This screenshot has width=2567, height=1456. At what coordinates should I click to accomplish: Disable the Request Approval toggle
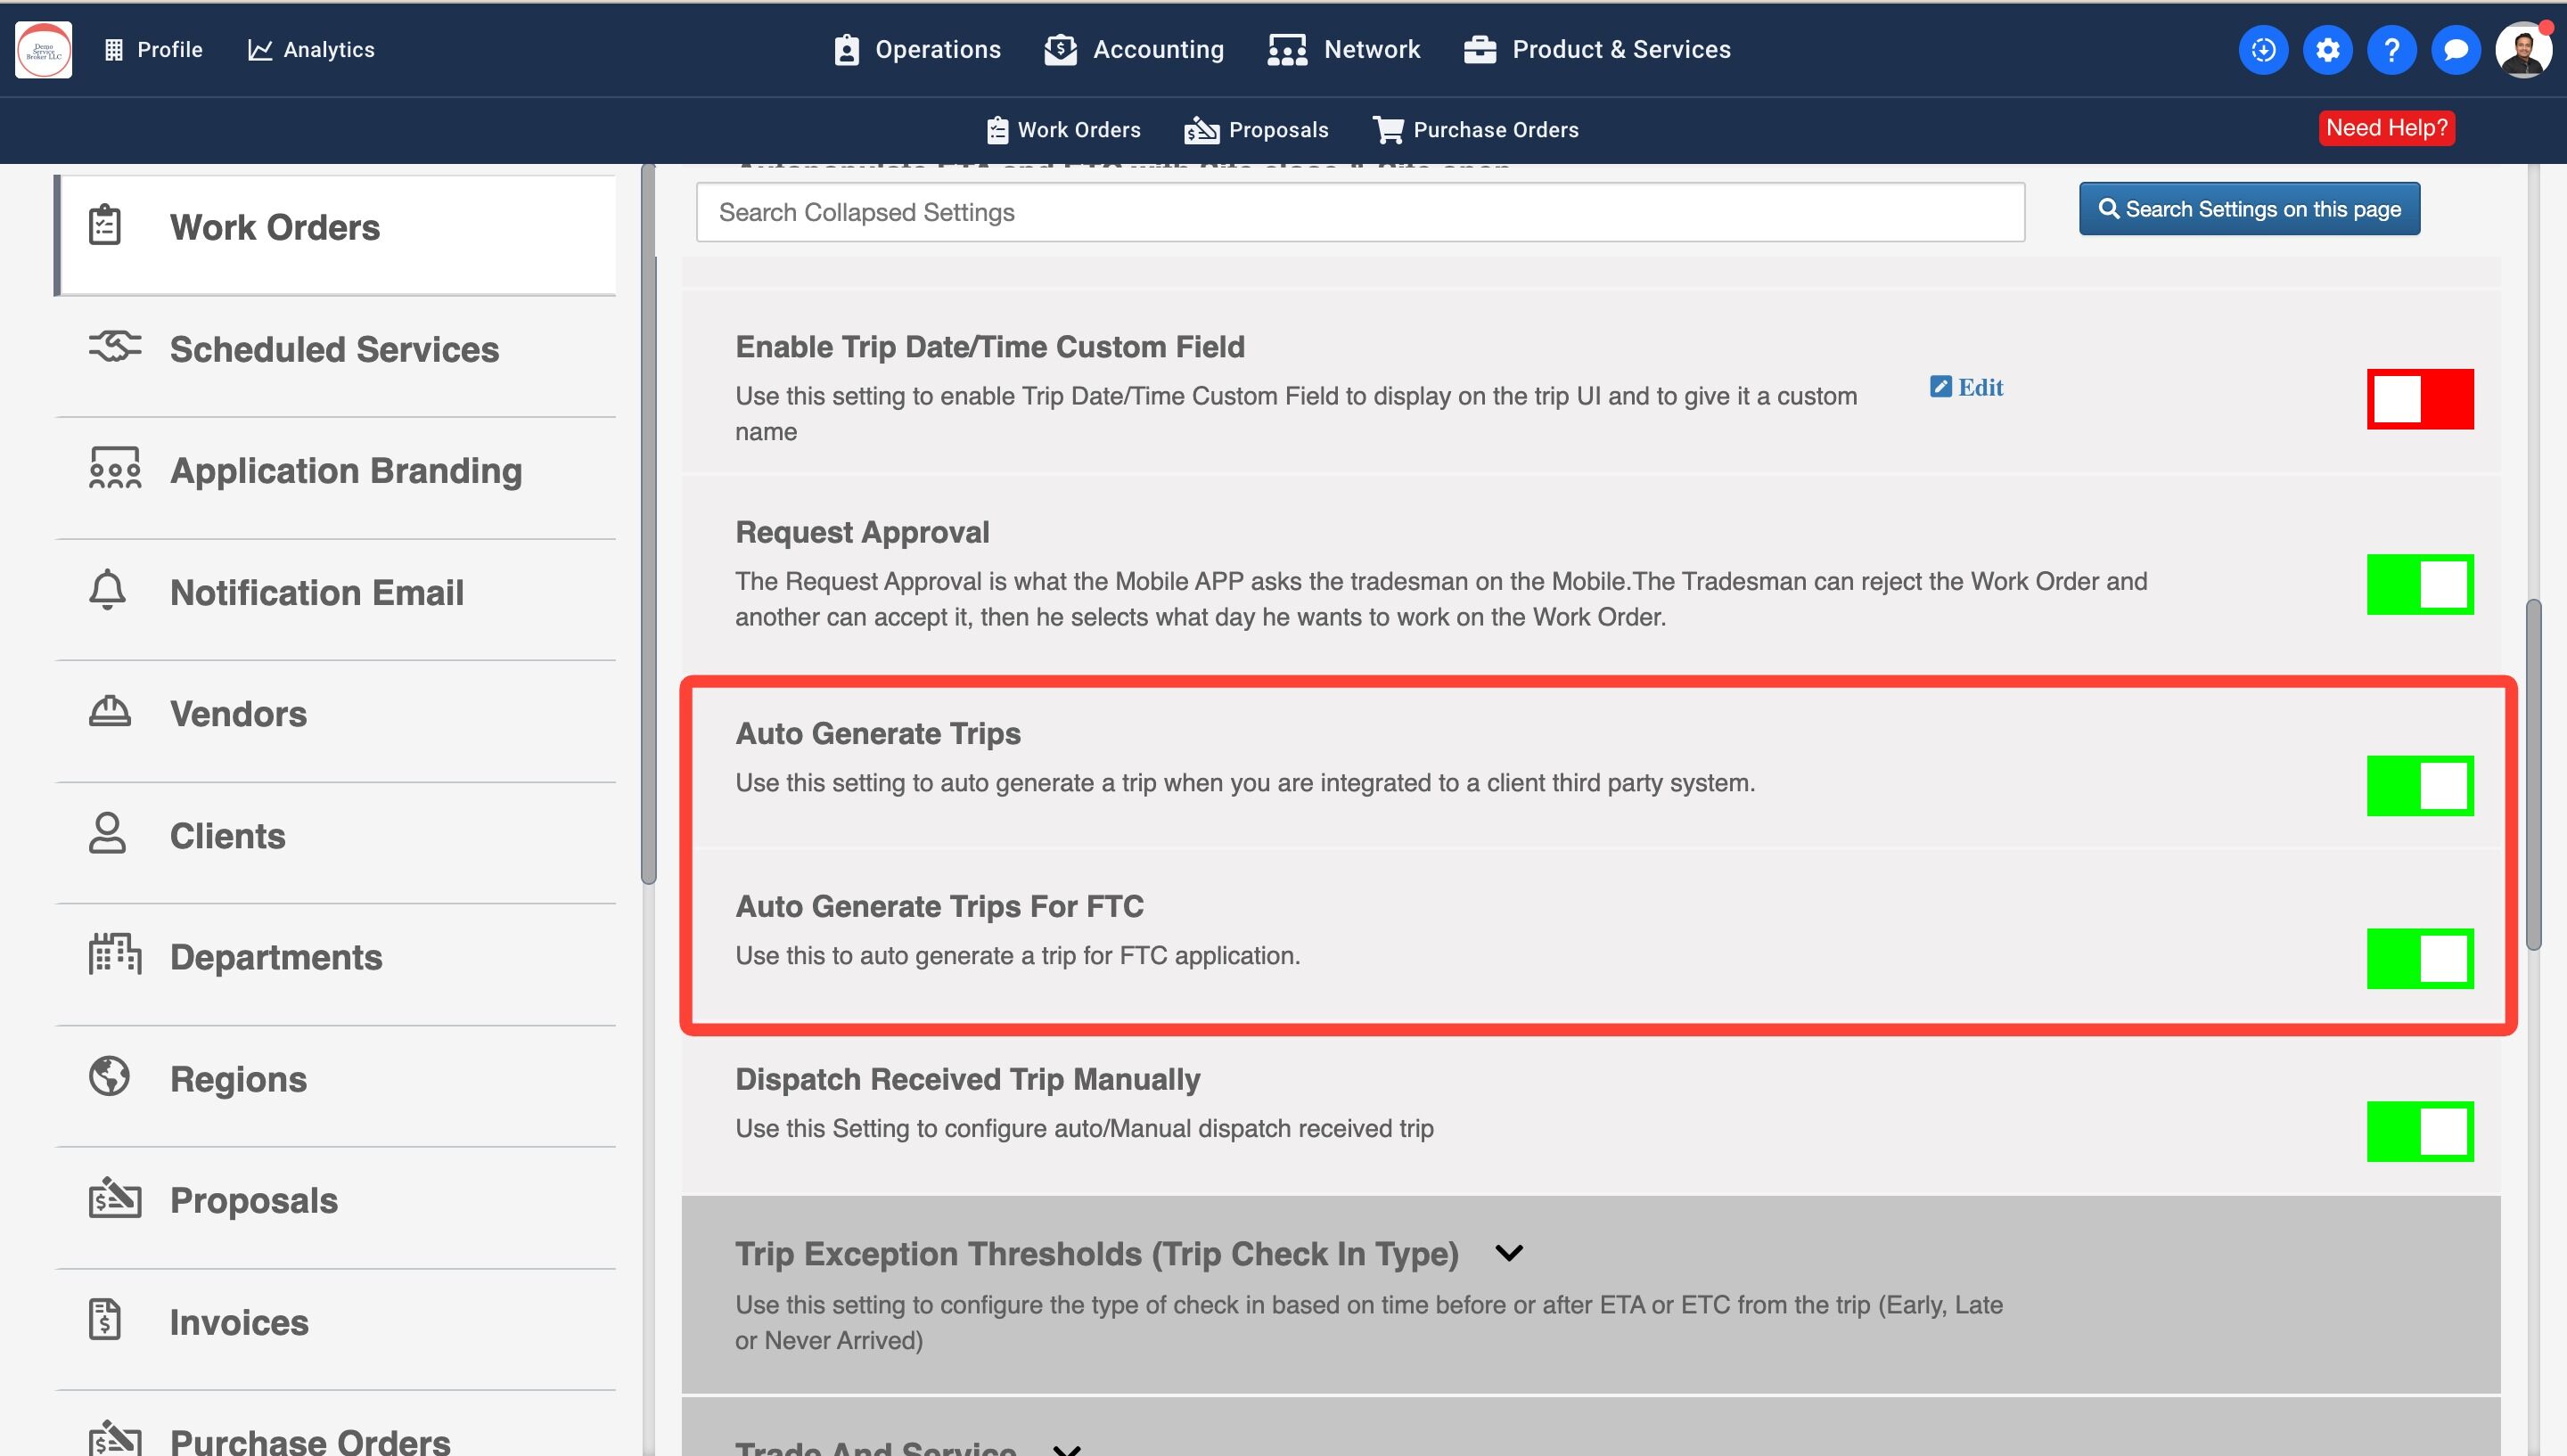pos(2419,584)
